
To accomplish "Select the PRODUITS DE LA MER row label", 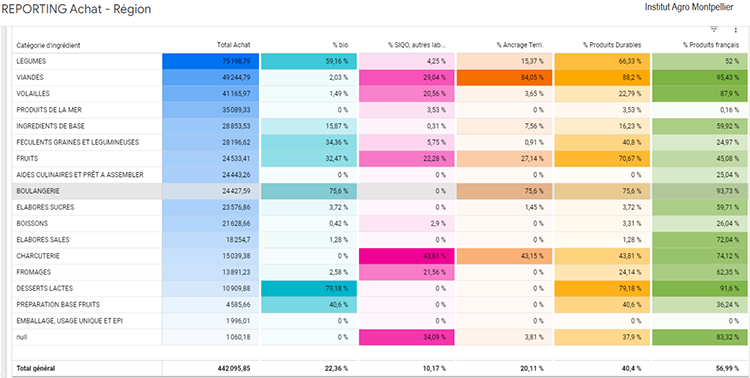I will pos(49,110).
